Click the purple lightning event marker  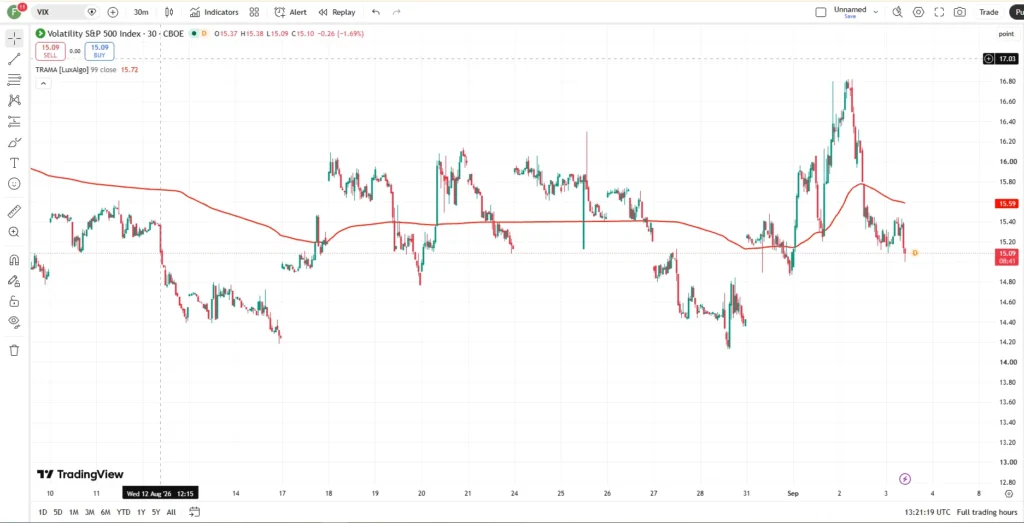(x=904, y=479)
